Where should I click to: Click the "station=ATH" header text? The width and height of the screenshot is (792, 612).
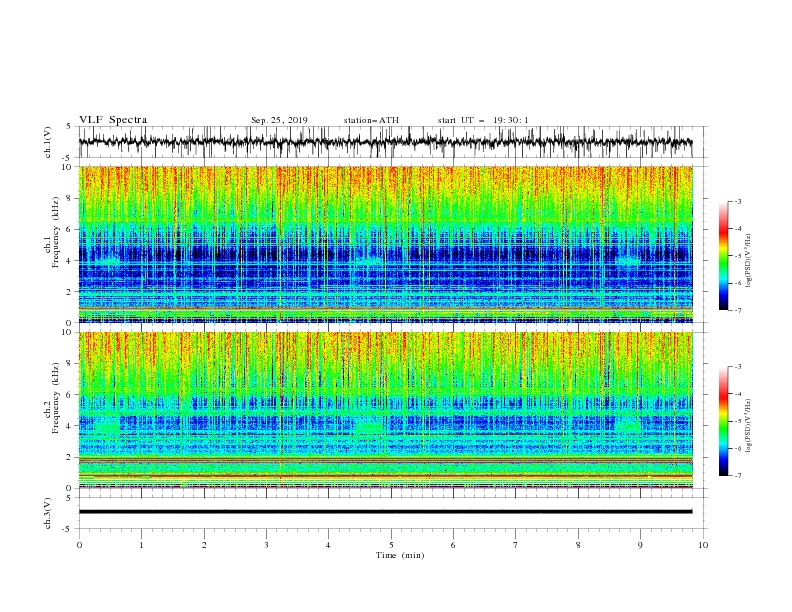[x=371, y=120]
